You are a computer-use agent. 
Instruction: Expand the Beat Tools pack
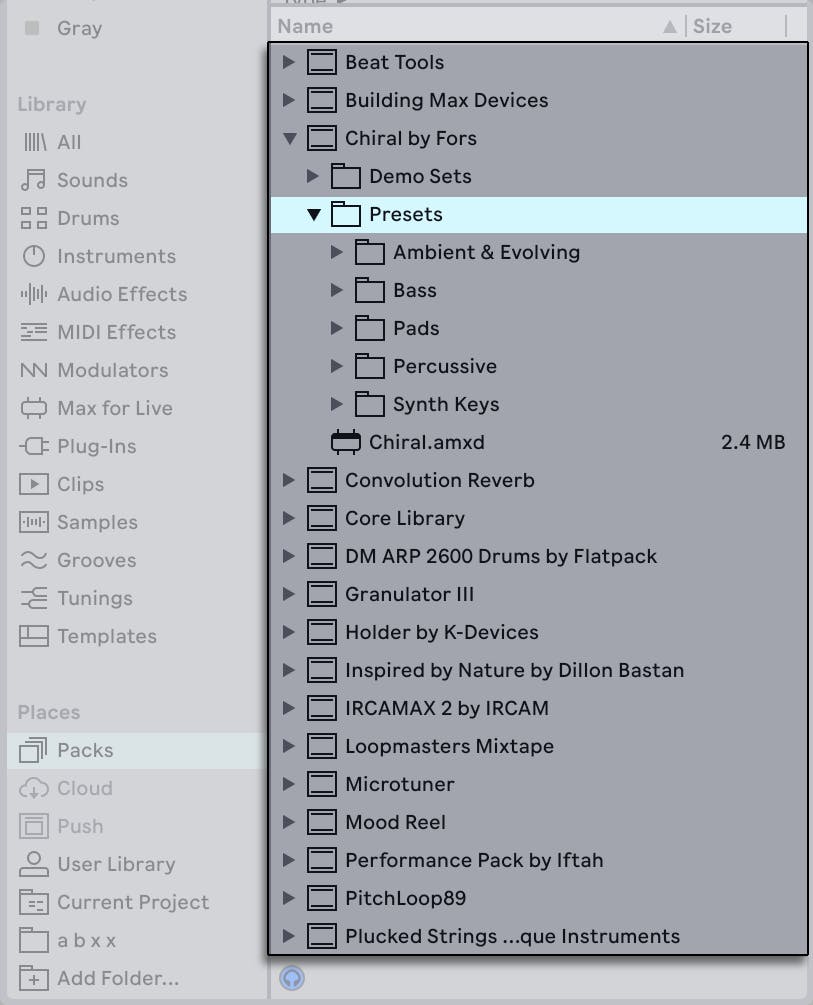(x=289, y=62)
